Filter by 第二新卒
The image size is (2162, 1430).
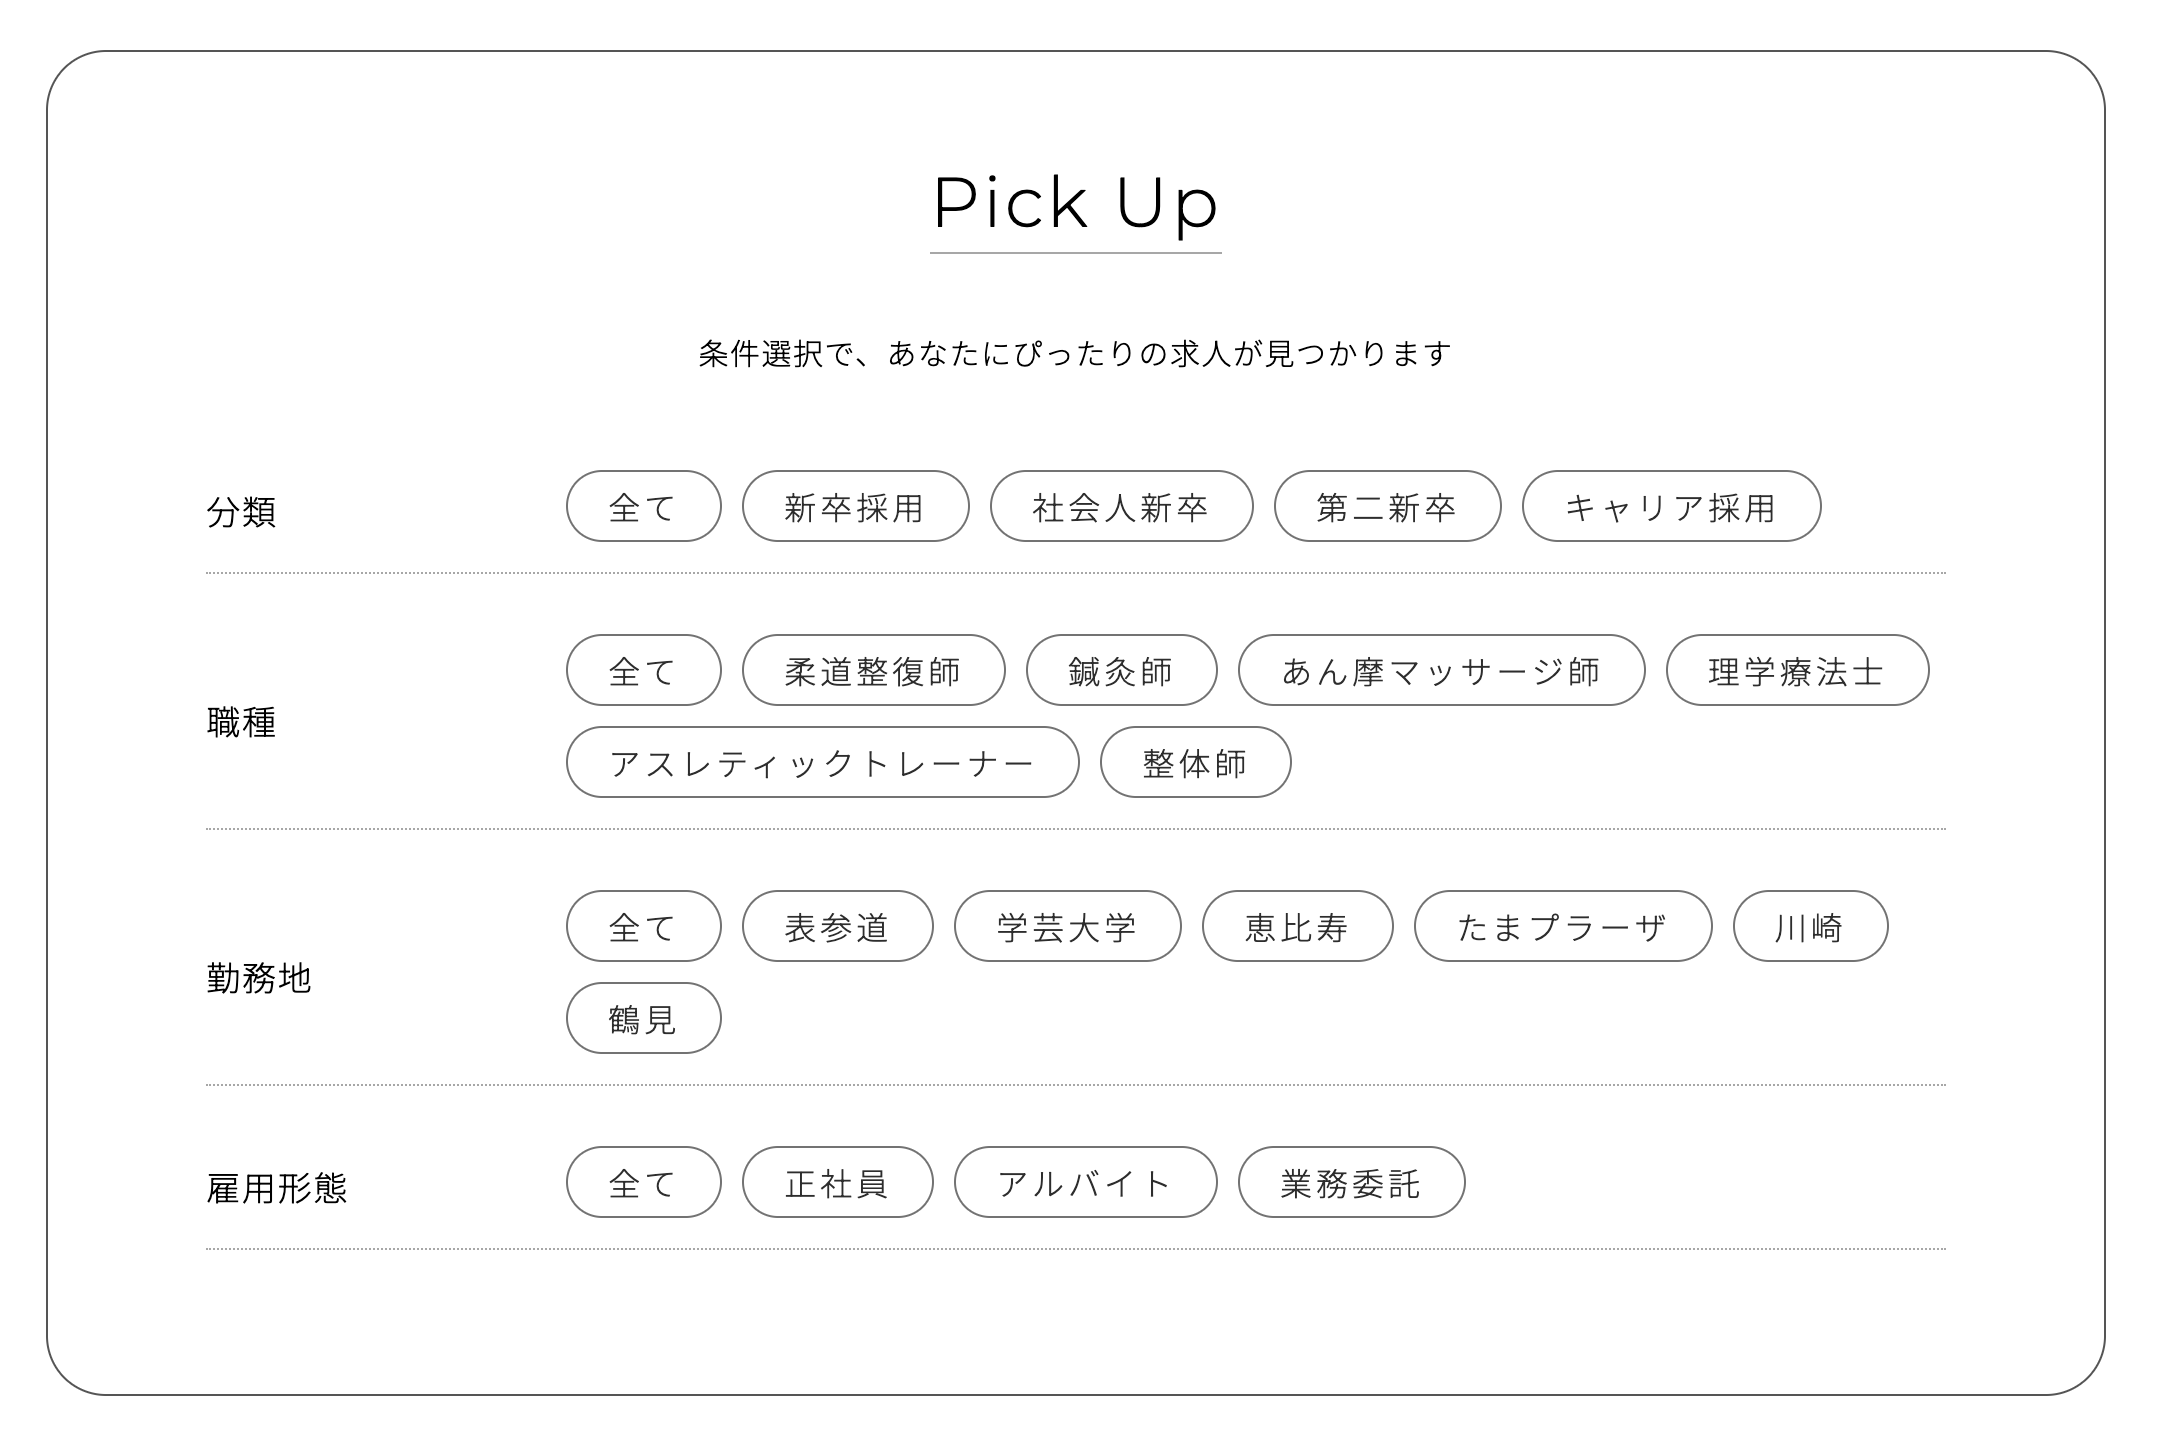pyautogui.click(x=1387, y=507)
